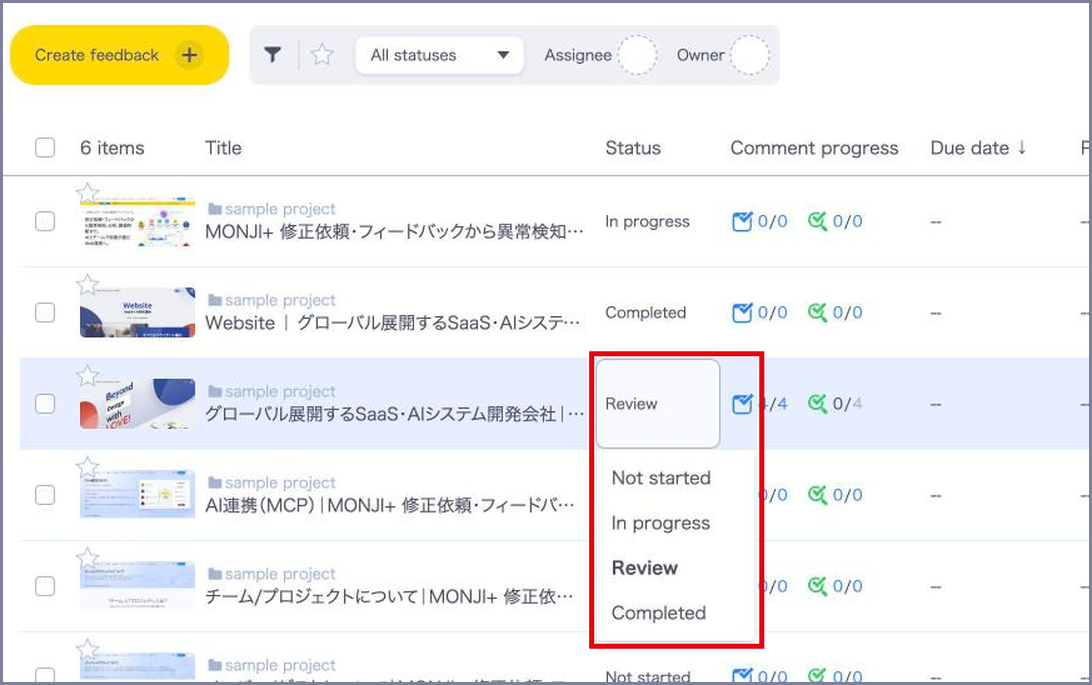Image resolution: width=1092 pixels, height=685 pixels.
Task: Check the チーム/プロジェクトについて row checkbox
Action: coord(45,586)
